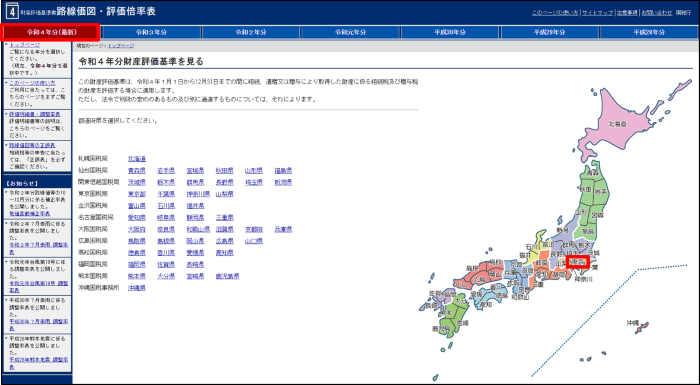The height and width of the screenshot is (385, 700).
Task: Select the 福島県 link in the 仙台国税局 row
Action: point(283,171)
